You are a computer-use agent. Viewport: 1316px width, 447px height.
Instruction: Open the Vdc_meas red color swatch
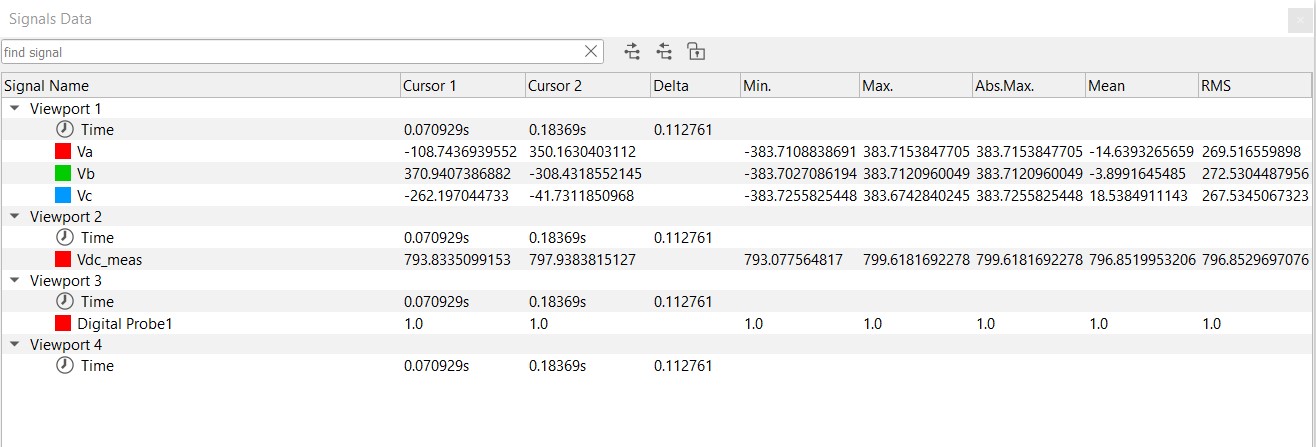(x=63, y=260)
